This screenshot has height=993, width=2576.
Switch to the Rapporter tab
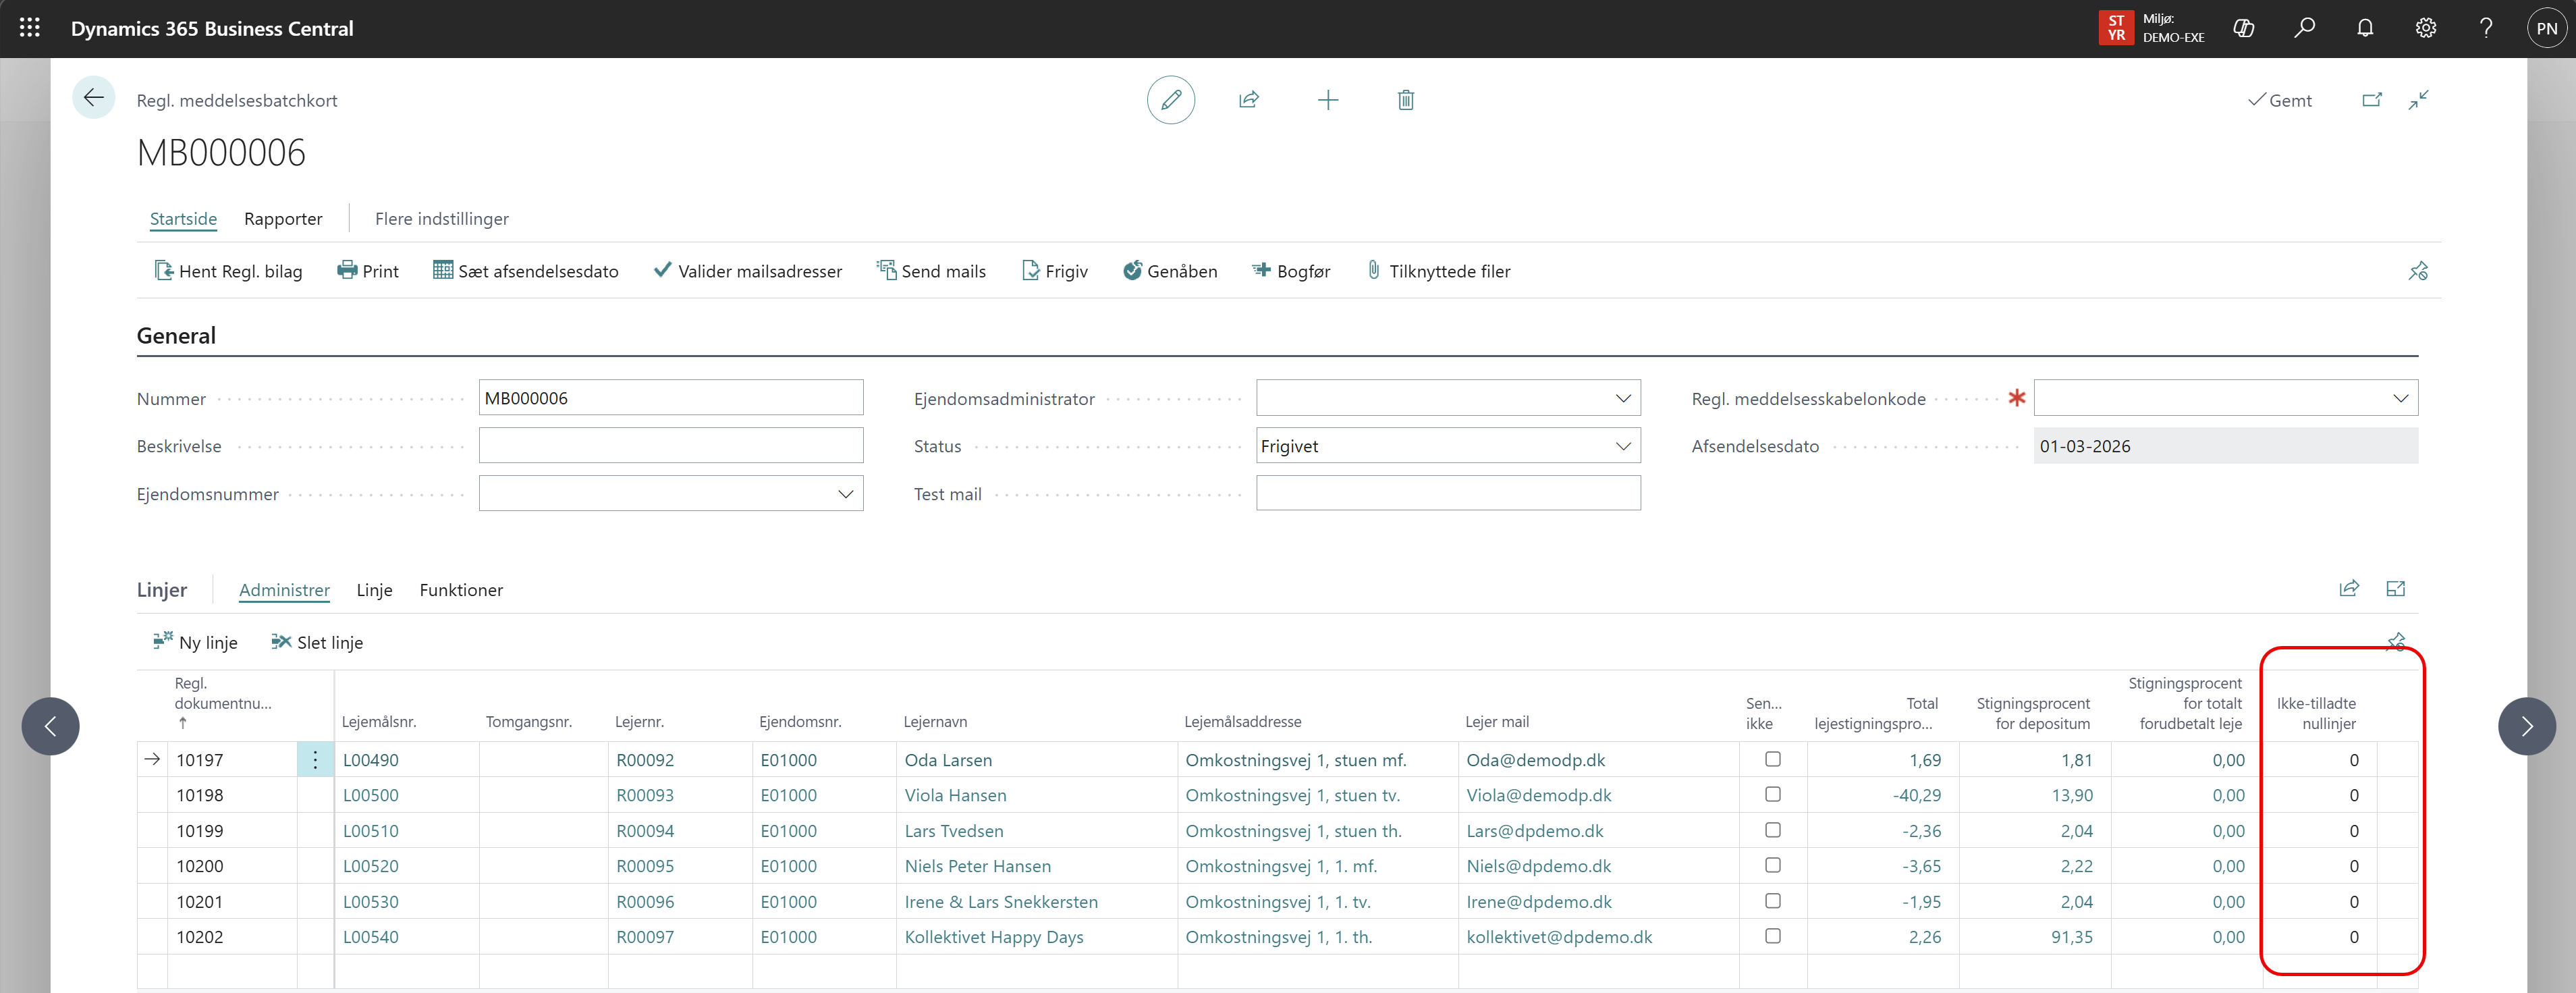tap(283, 219)
